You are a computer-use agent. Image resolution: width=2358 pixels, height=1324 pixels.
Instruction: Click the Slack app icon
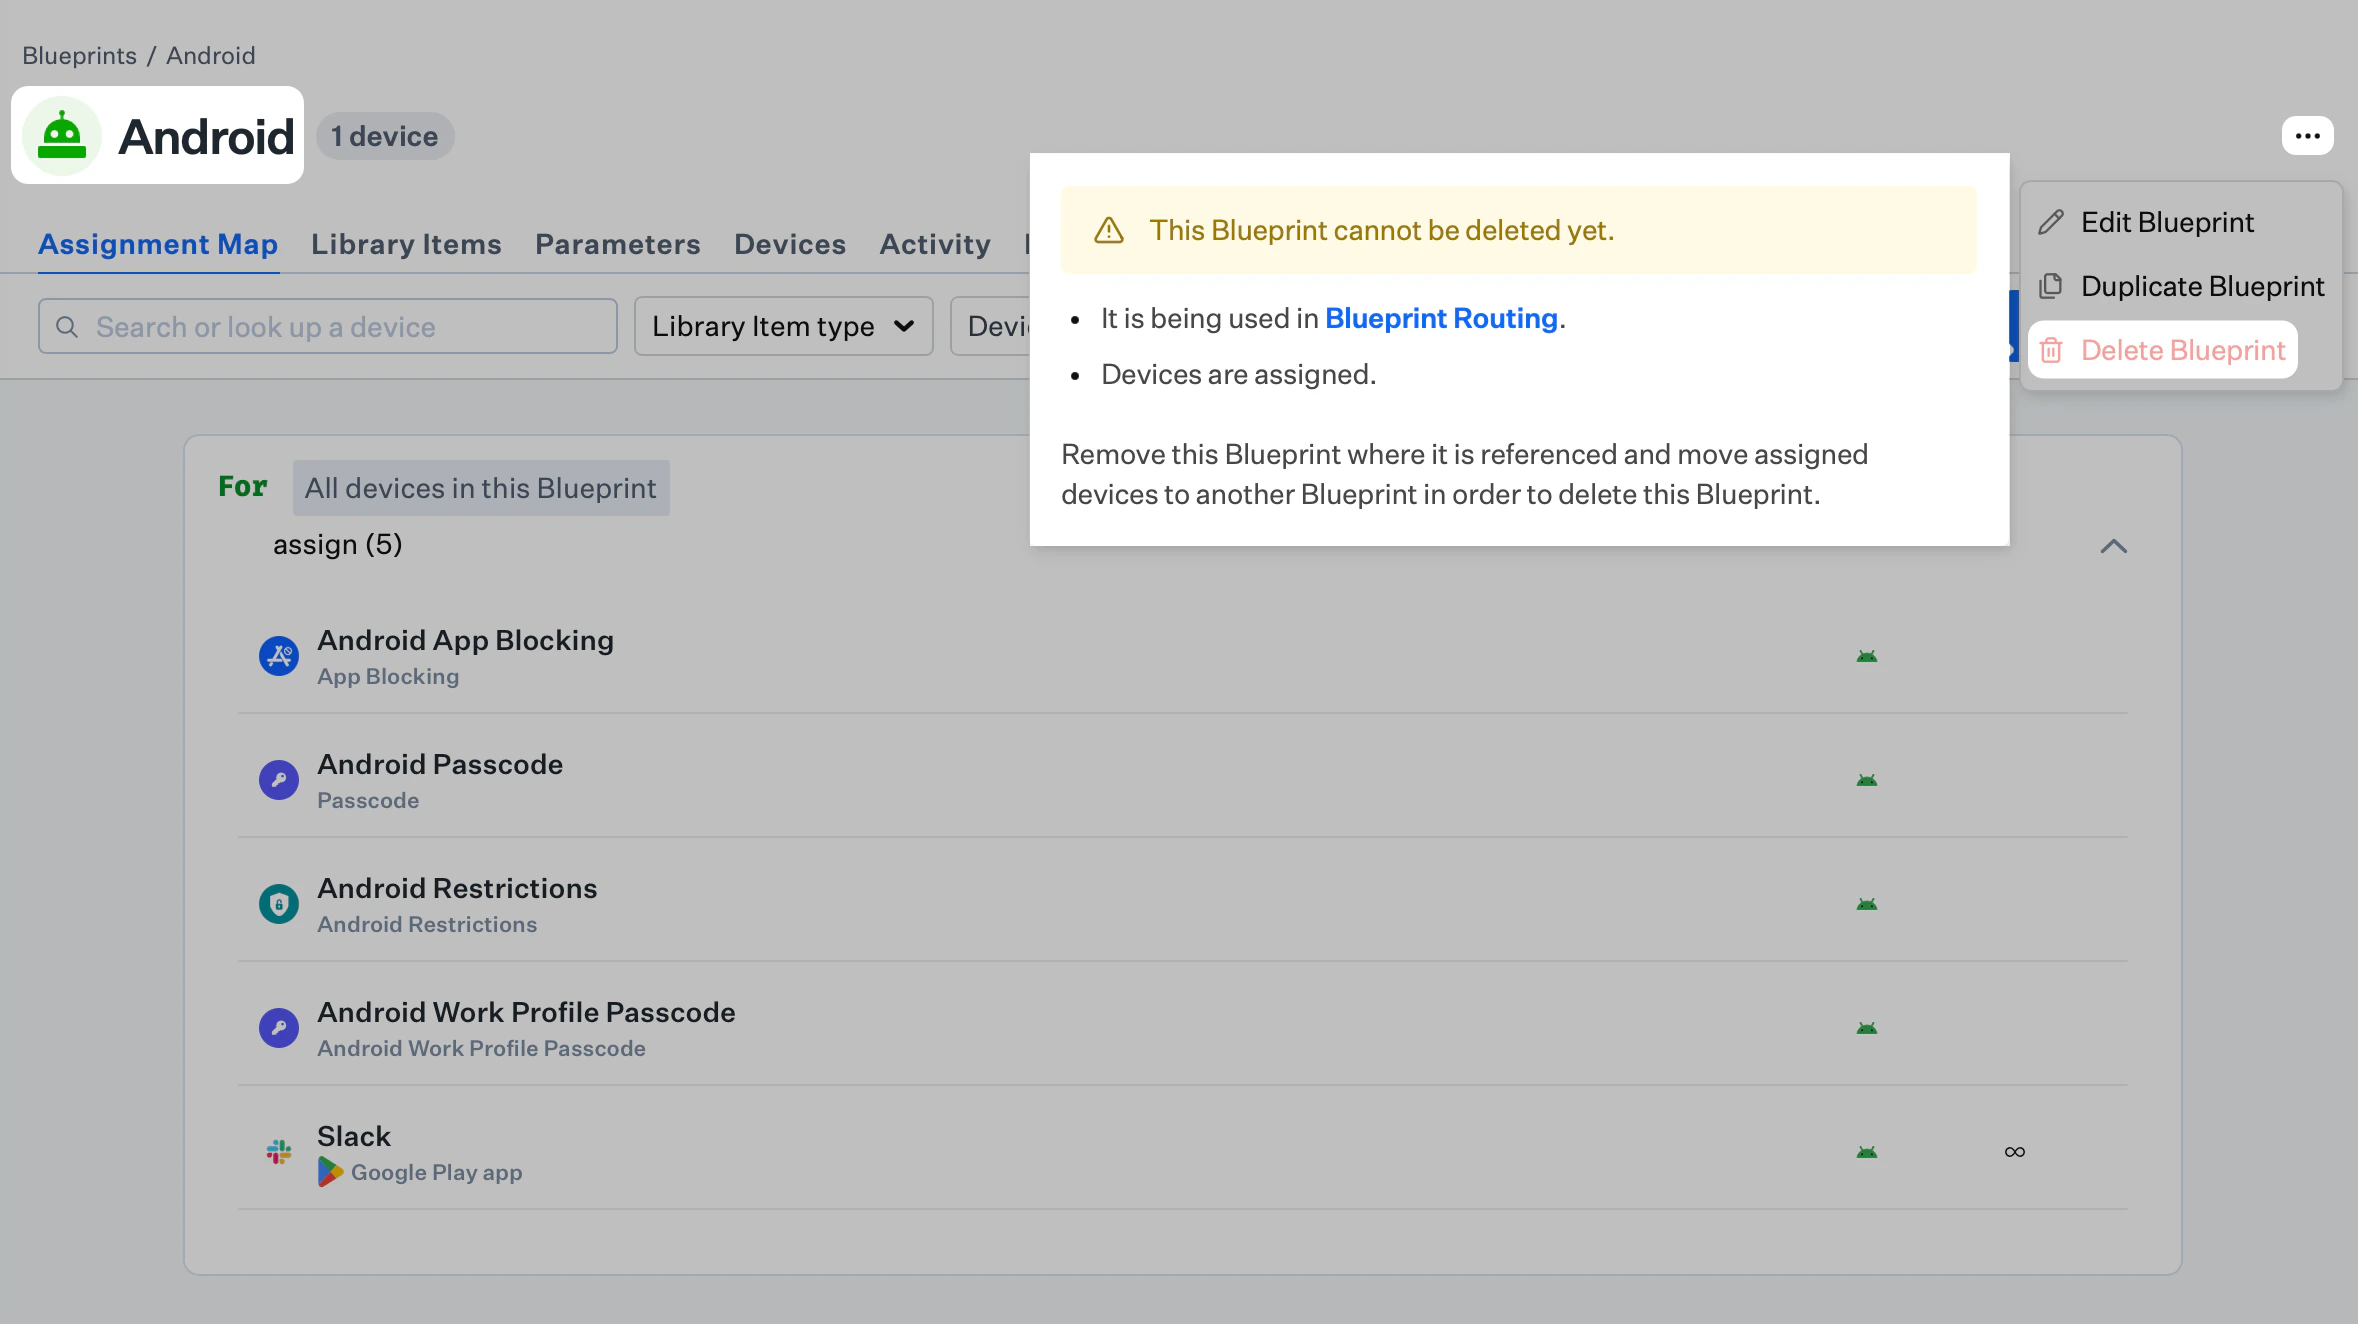279,1152
